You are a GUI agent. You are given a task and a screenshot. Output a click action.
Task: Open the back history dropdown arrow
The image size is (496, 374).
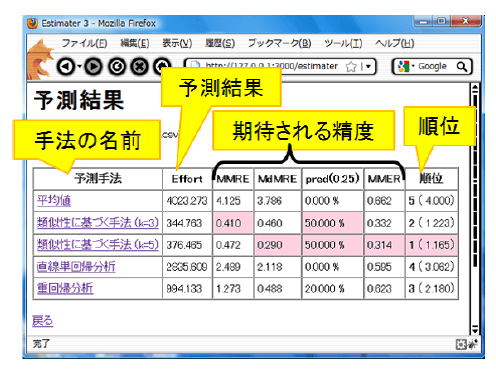(79, 66)
